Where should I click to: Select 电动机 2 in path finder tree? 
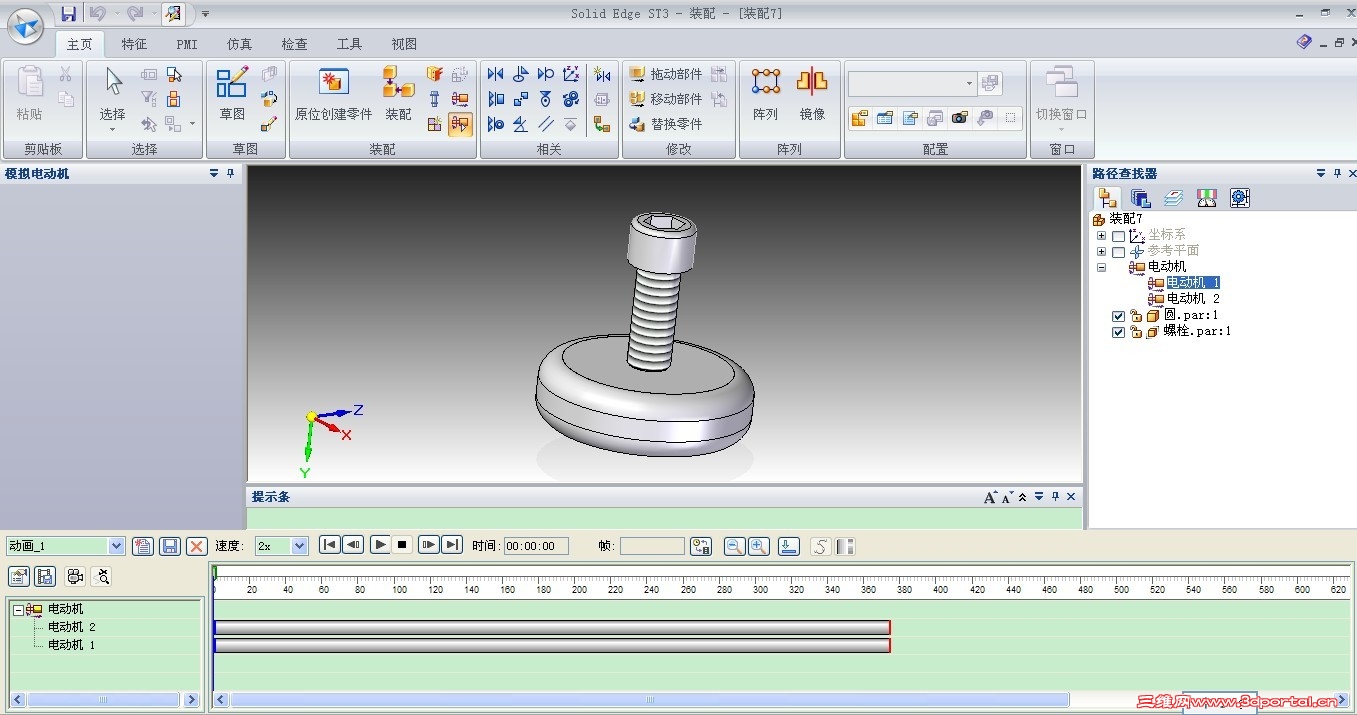[x=1193, y=299]
